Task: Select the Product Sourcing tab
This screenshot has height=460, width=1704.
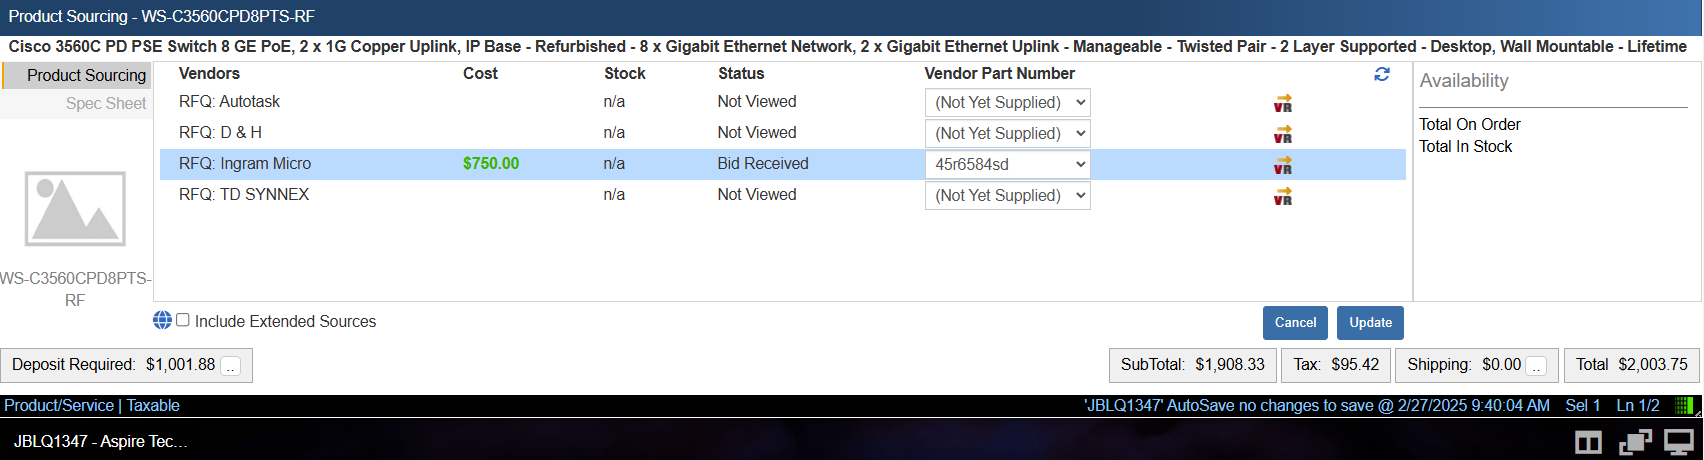Action: pyautogui.click(x=86, y=75)
